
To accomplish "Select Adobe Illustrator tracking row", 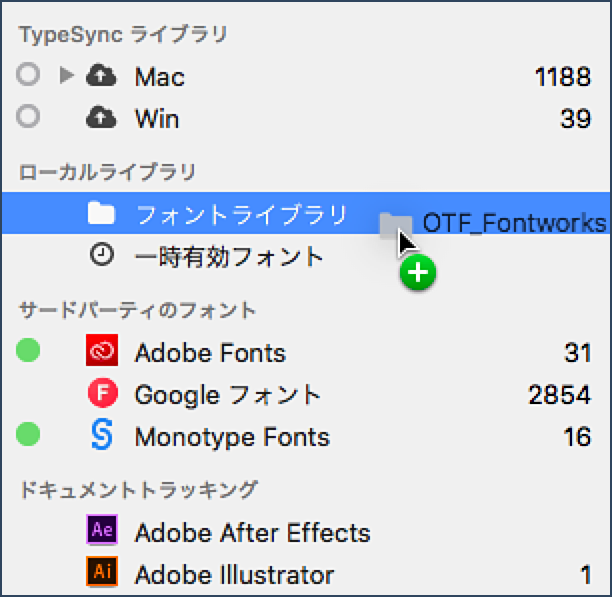I will [x=306, y=574].
